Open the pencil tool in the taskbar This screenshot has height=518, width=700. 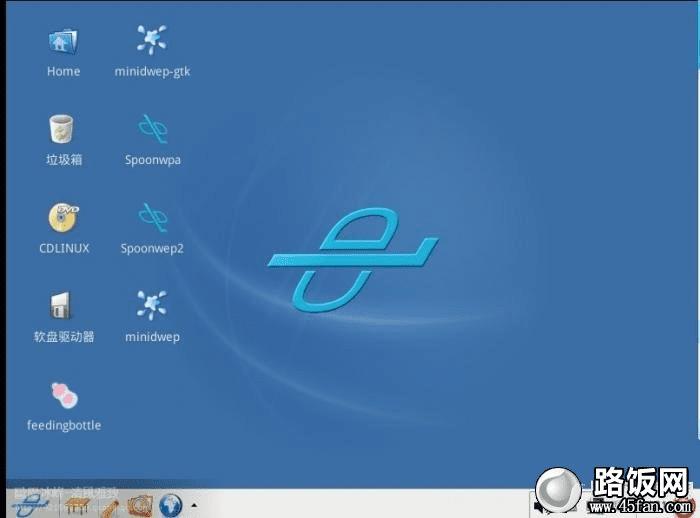[x=109, y=508]
